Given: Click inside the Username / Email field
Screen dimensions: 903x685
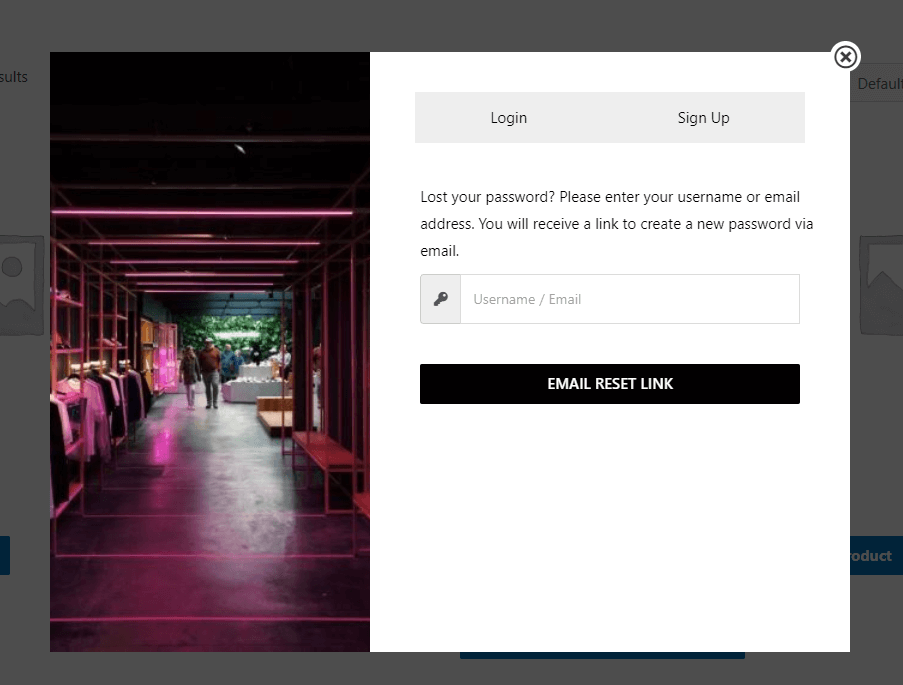Looking at the screenshot, I should click(630, 298).
